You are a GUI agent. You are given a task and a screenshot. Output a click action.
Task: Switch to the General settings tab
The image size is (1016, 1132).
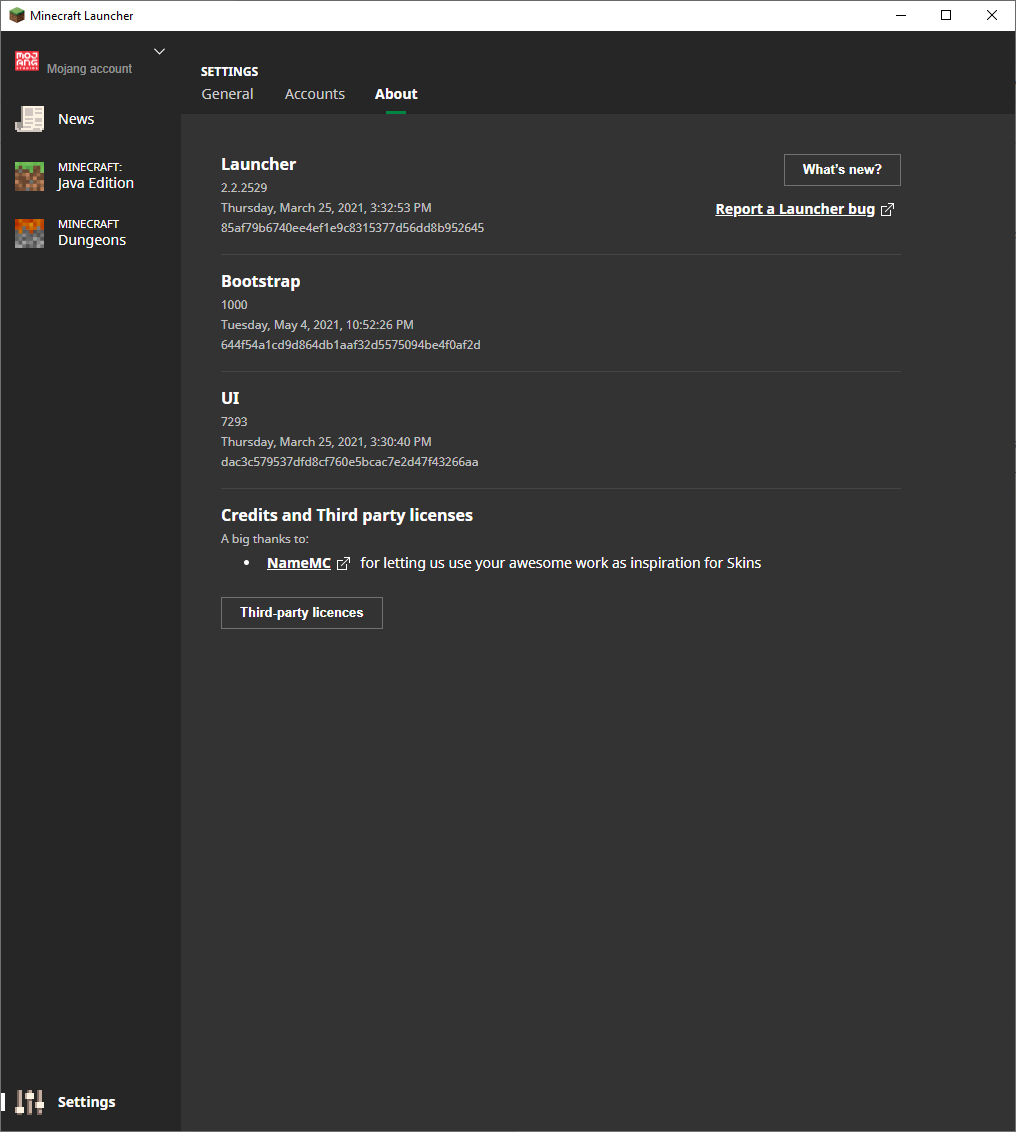[228, 94]
